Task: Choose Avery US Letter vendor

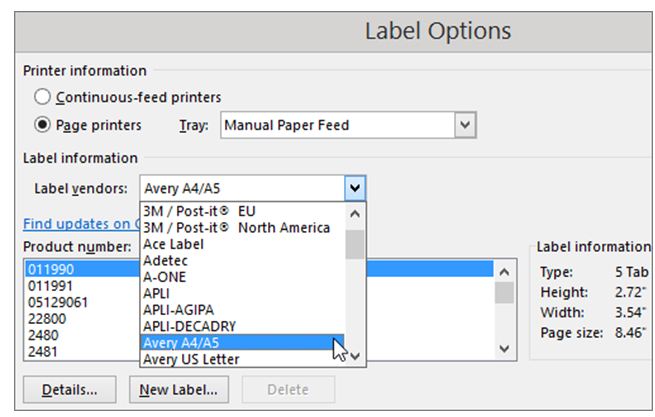Action: [242, 359]
